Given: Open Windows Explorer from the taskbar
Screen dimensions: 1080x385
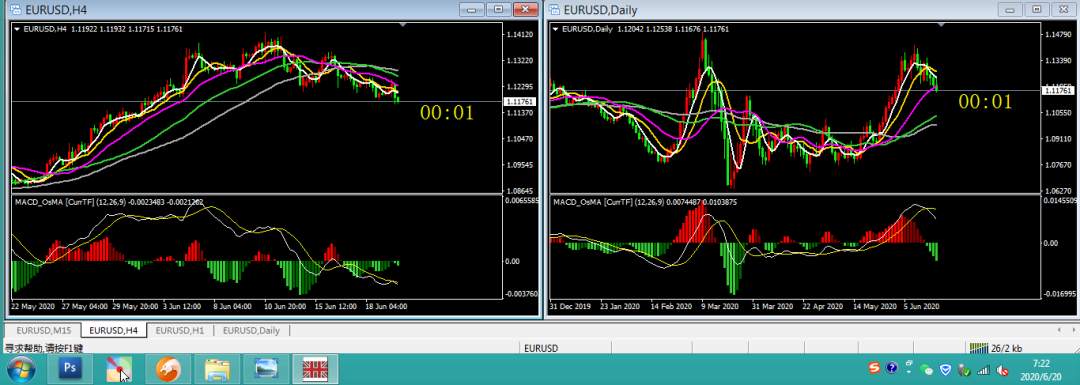Looking at the screenshot, I should coord(218,369).
